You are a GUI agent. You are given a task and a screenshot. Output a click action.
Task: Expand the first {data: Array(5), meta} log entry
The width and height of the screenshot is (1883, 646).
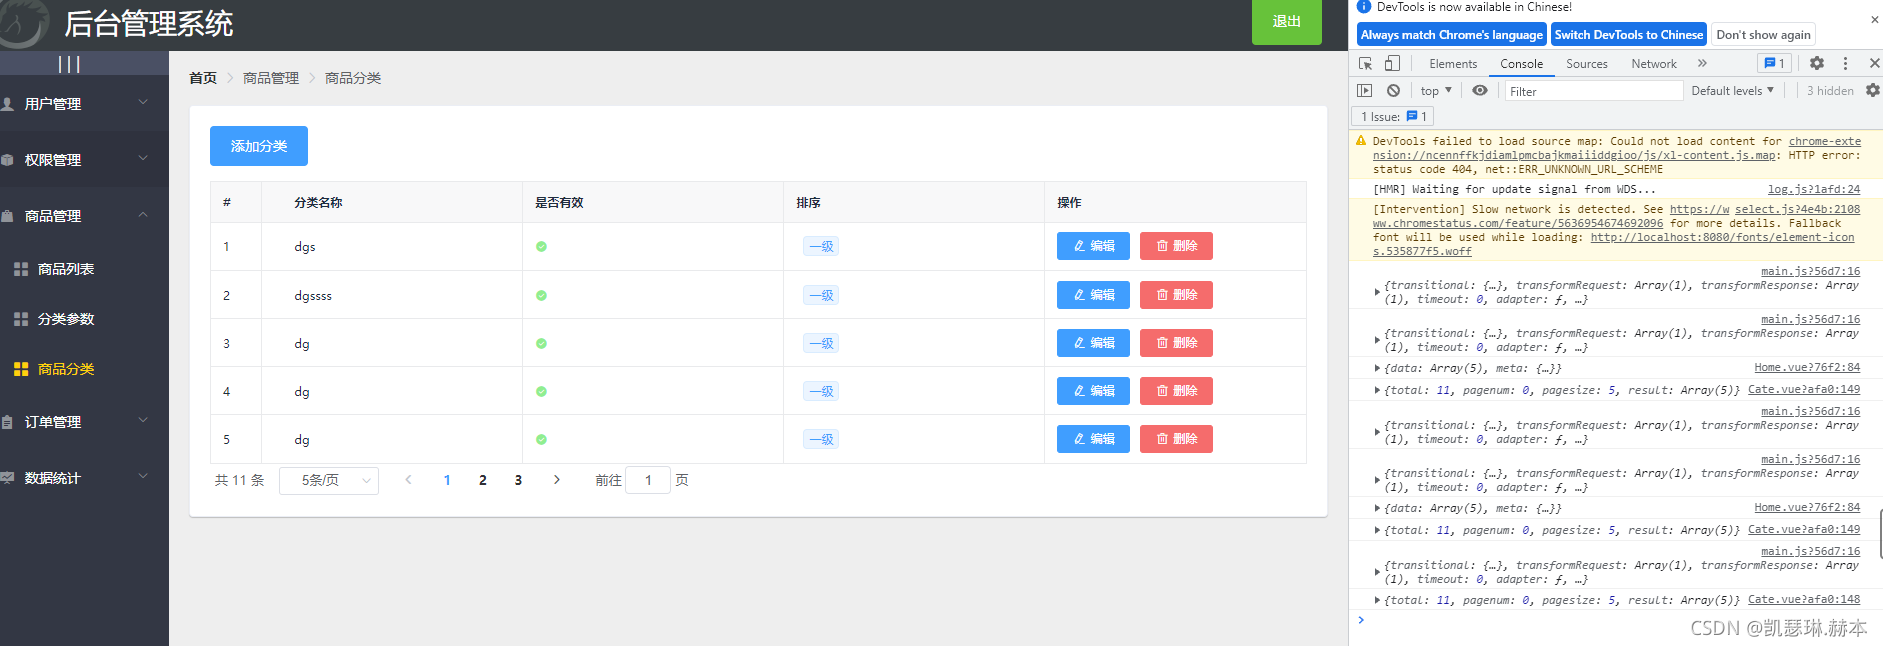click(1378, 369)
